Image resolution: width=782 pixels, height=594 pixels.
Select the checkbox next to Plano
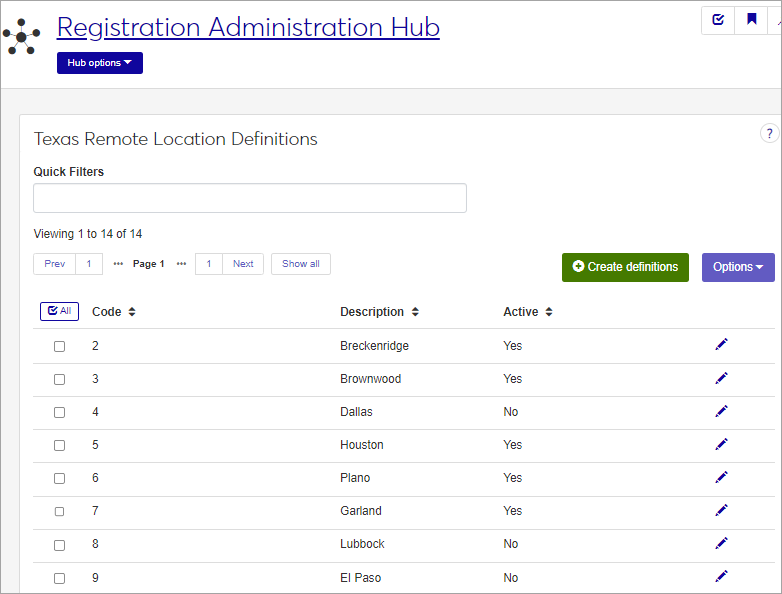(59, 478)
